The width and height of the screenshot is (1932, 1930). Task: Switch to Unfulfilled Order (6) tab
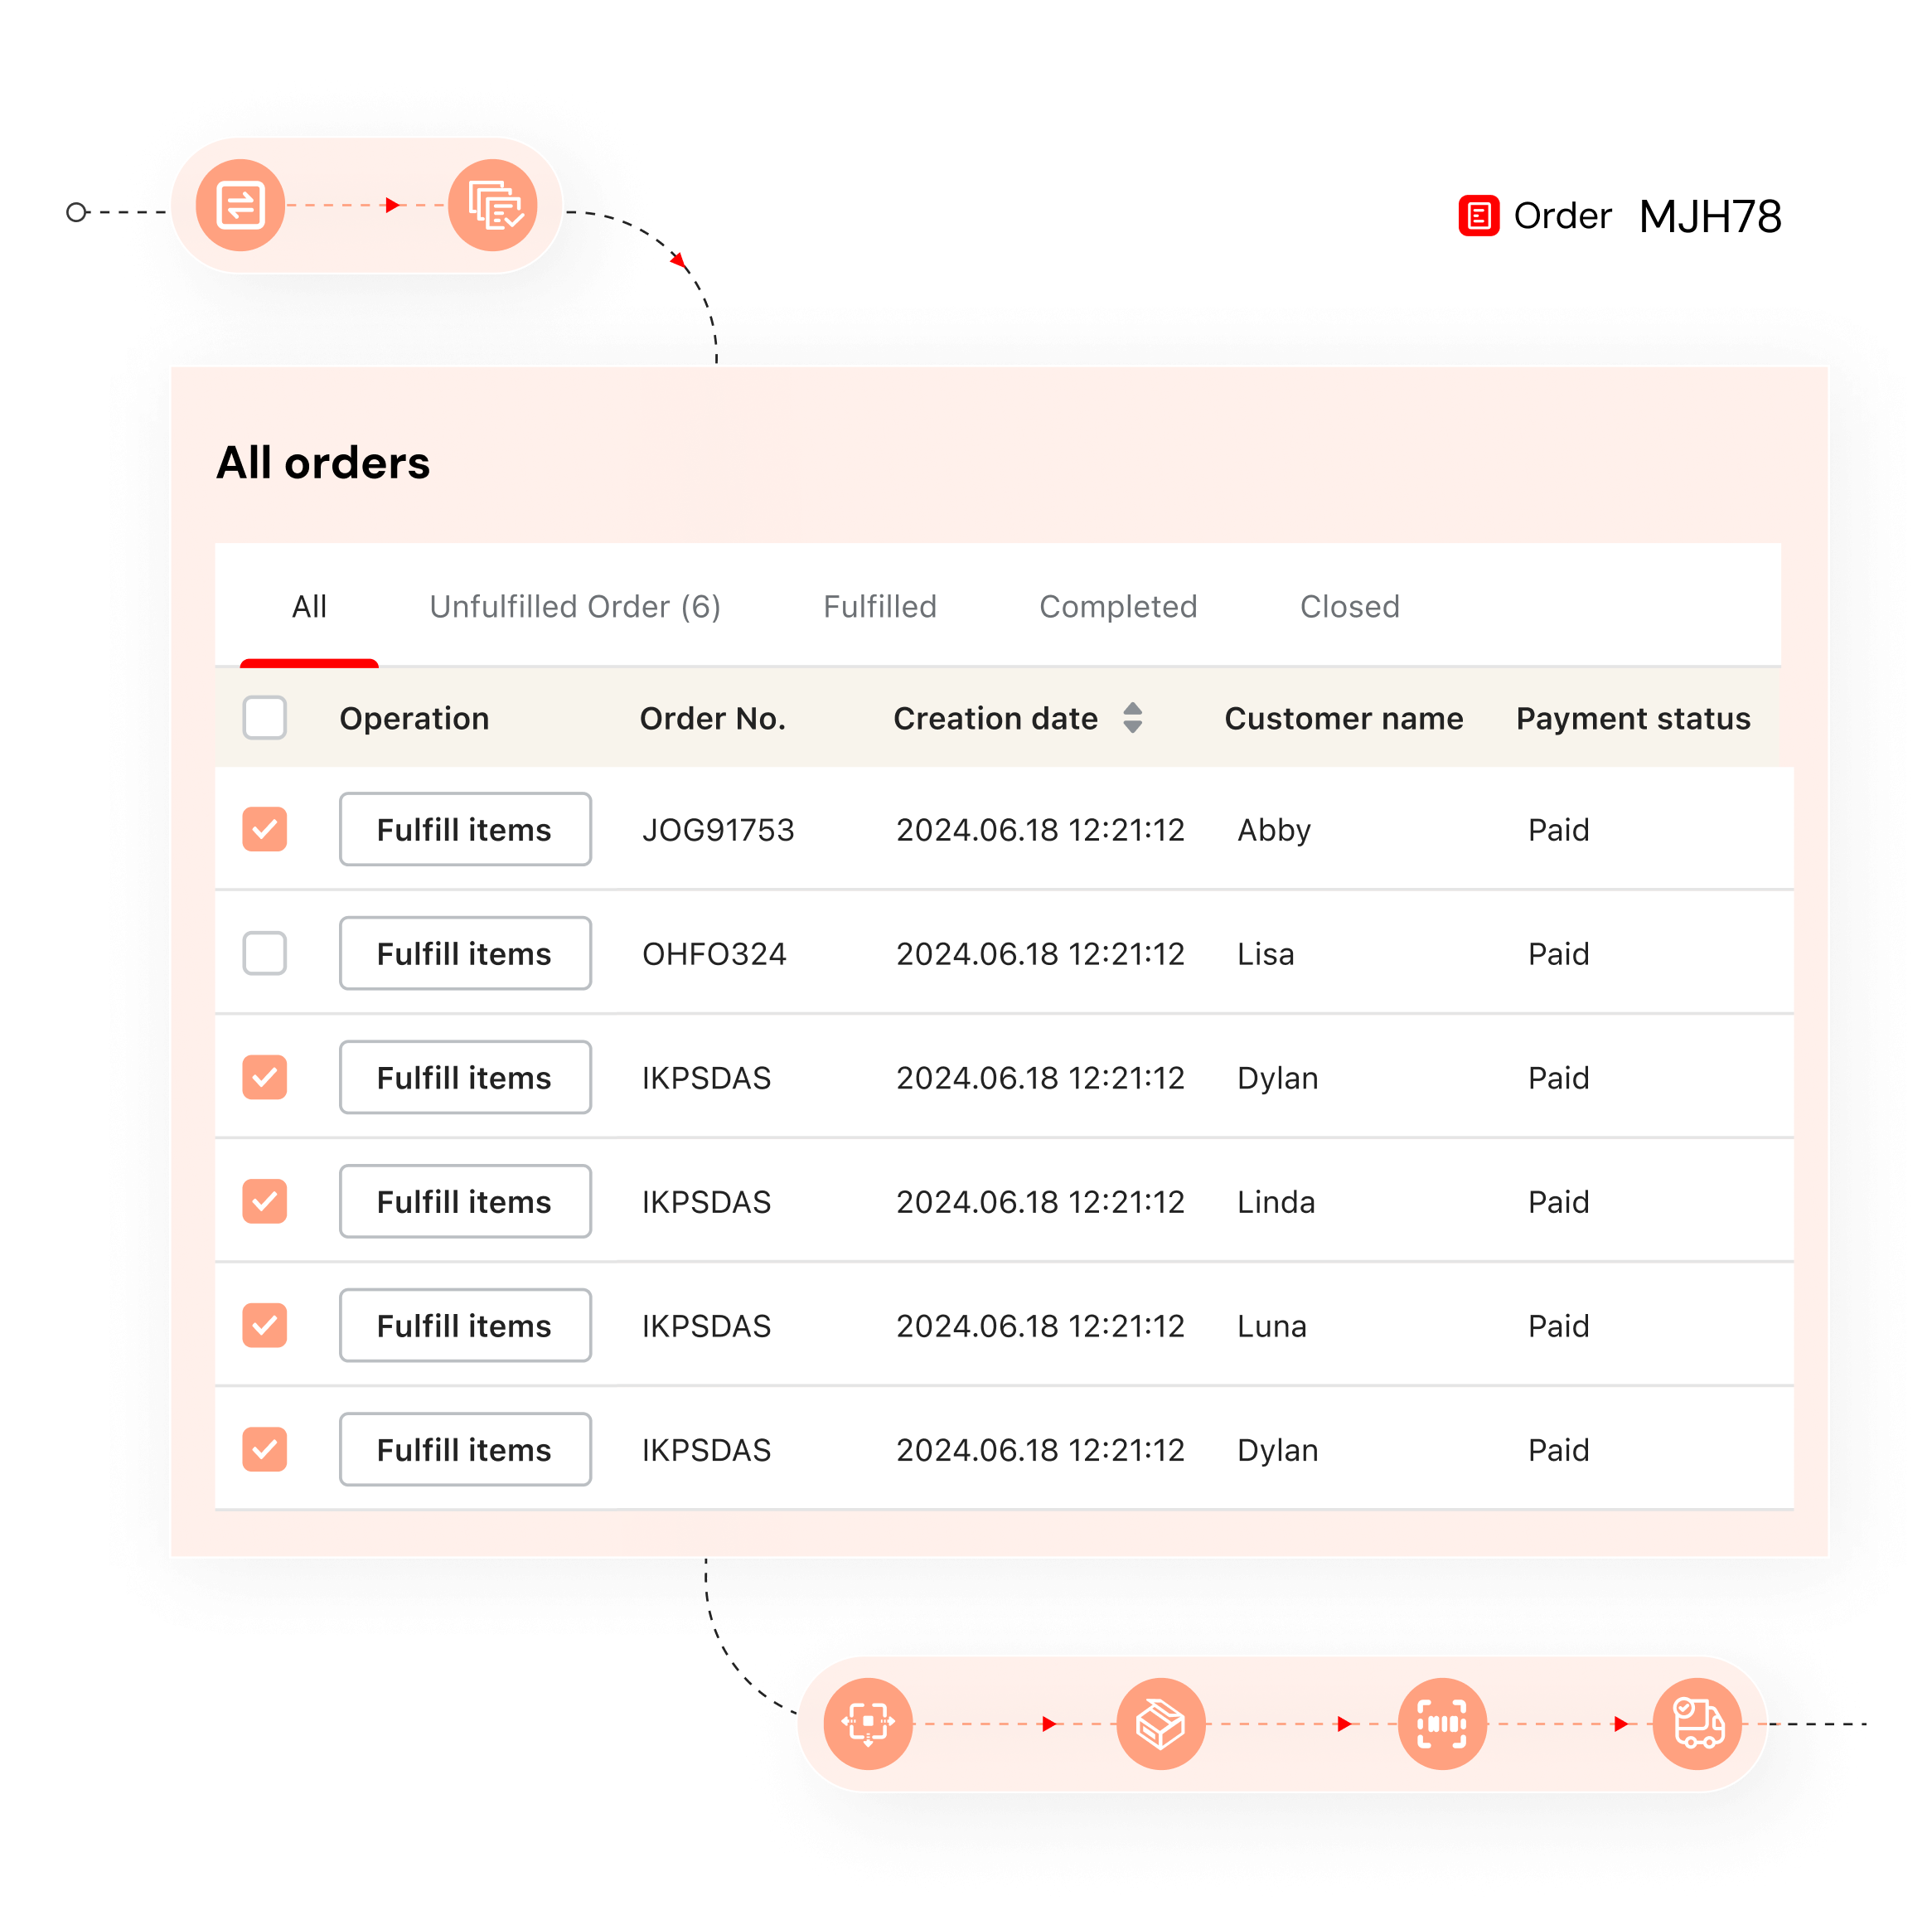point(575,606)
